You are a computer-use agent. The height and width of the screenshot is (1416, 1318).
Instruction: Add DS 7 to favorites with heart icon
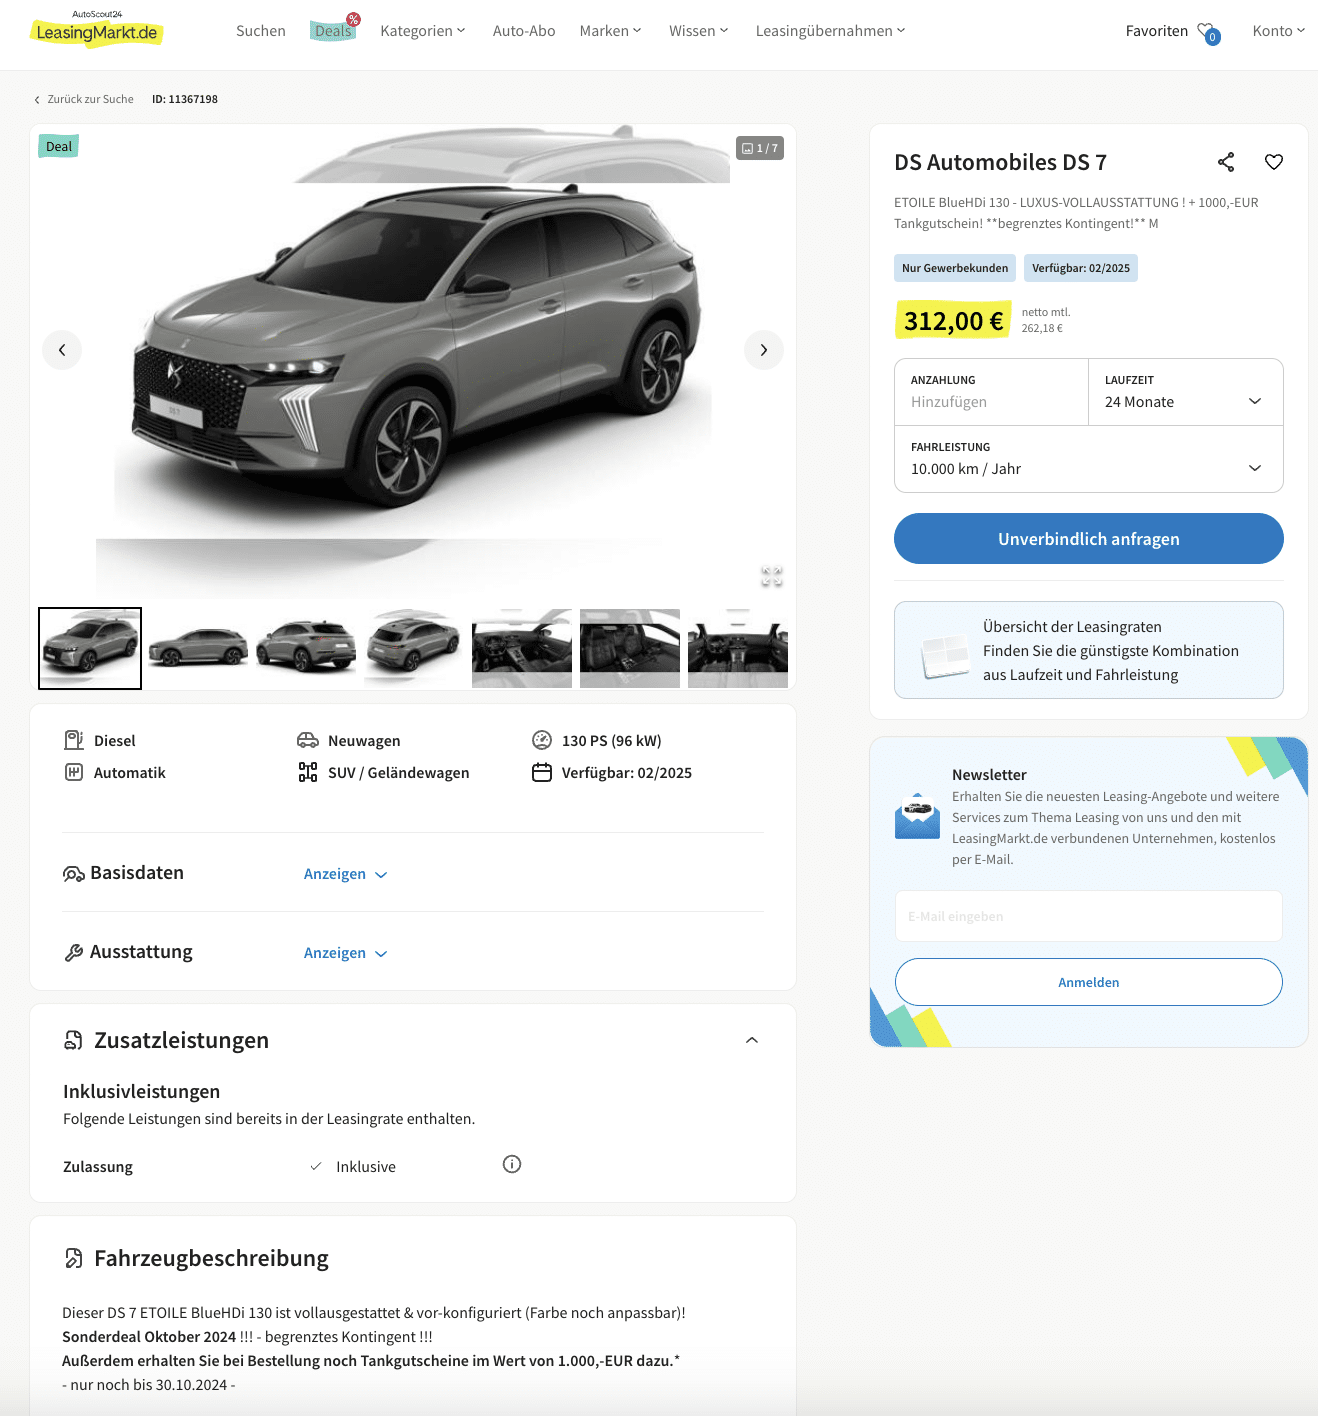pos(1274,162)
